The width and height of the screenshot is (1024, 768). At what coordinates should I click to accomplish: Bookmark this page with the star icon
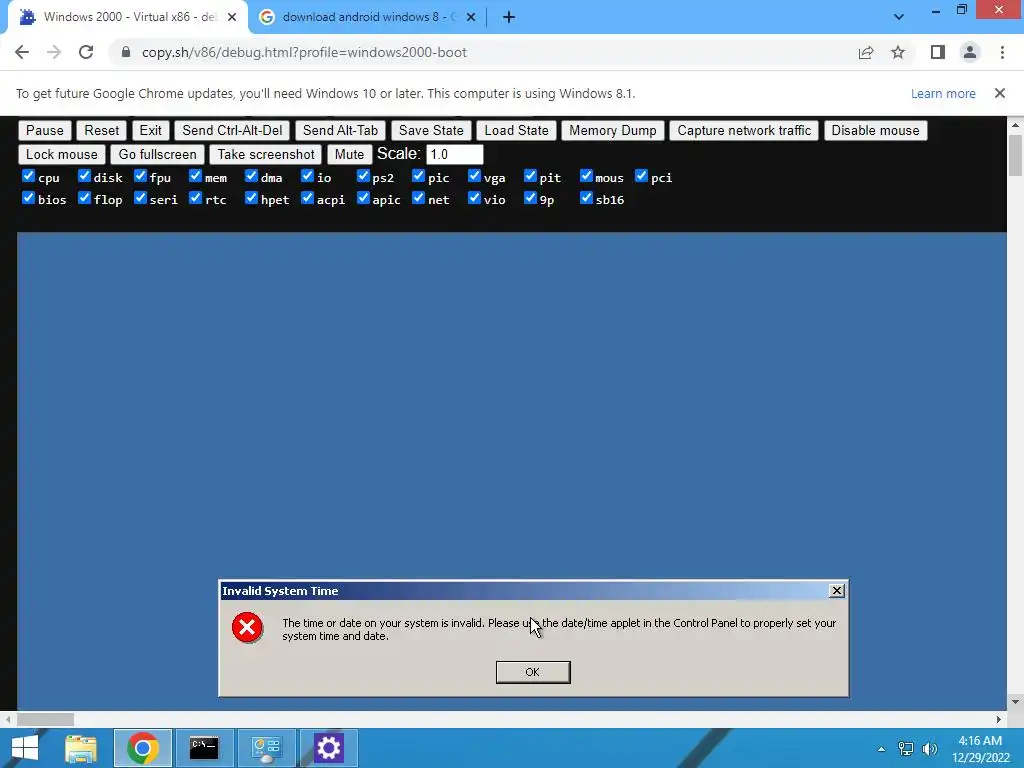898,52
